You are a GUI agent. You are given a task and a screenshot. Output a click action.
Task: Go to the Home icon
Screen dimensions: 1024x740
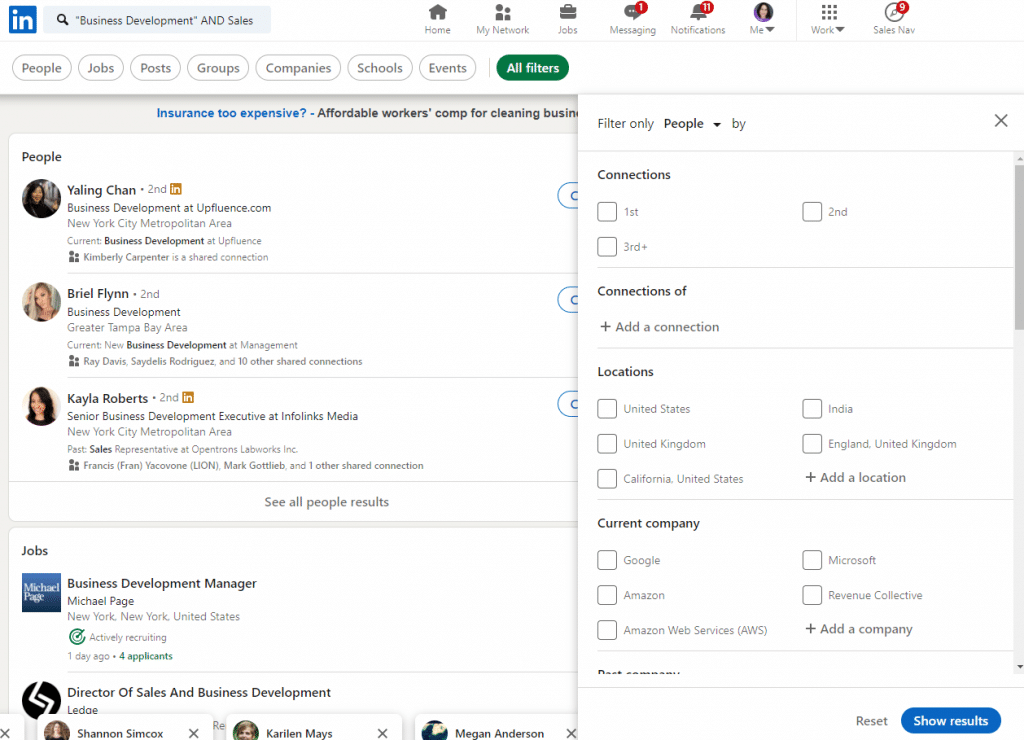(x=438, y=12)
